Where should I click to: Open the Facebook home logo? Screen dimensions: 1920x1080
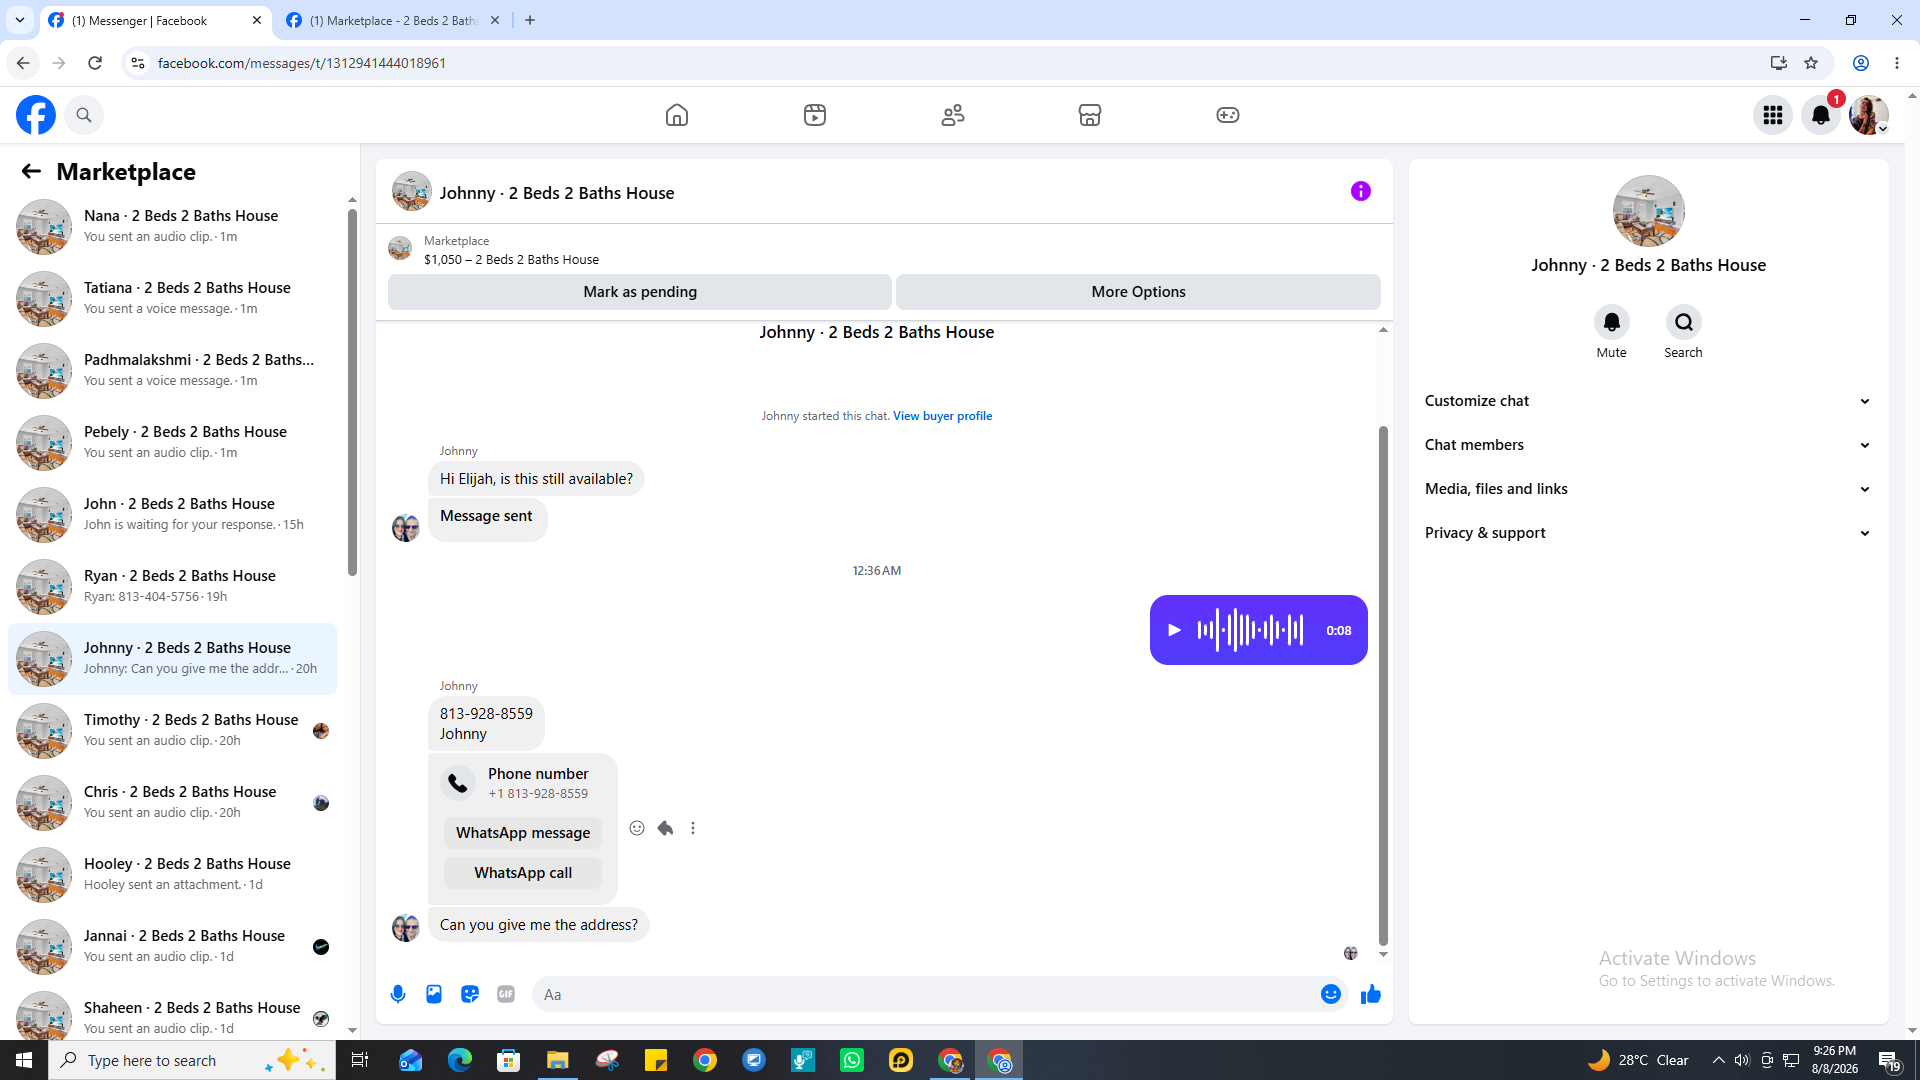pos(36,115)
